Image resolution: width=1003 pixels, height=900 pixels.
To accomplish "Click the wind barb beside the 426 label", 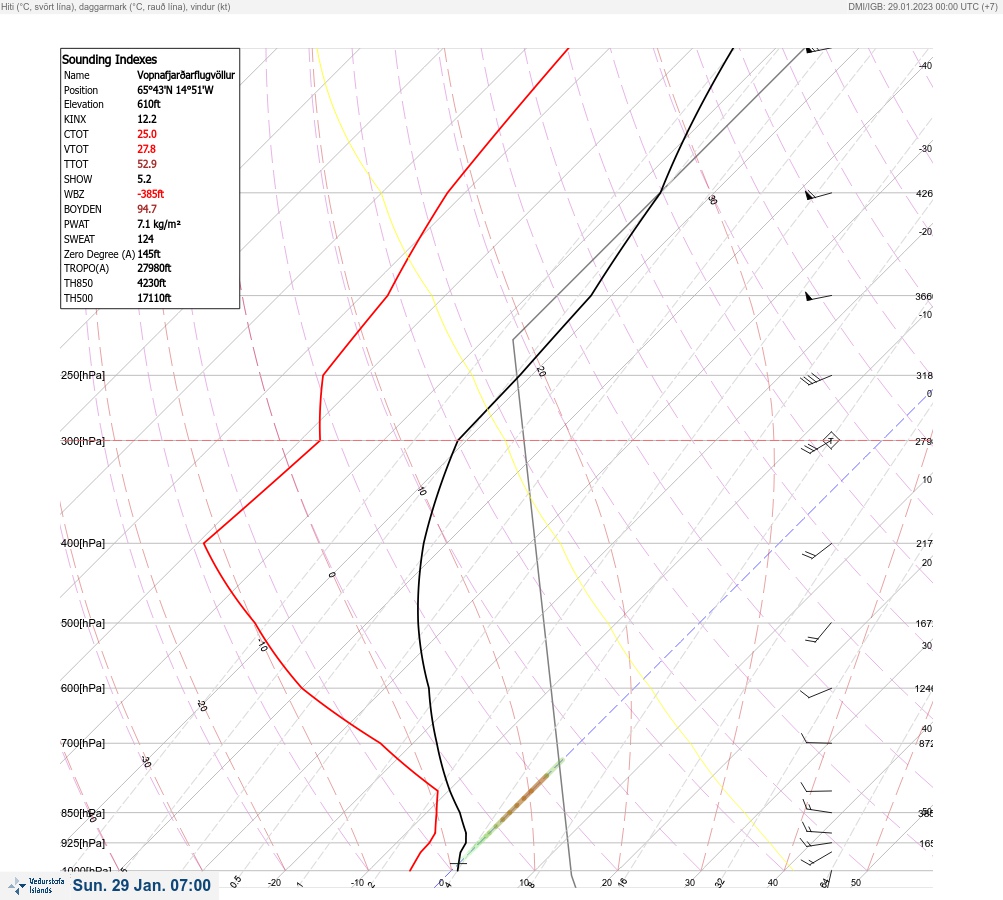I will pos(818,194).
